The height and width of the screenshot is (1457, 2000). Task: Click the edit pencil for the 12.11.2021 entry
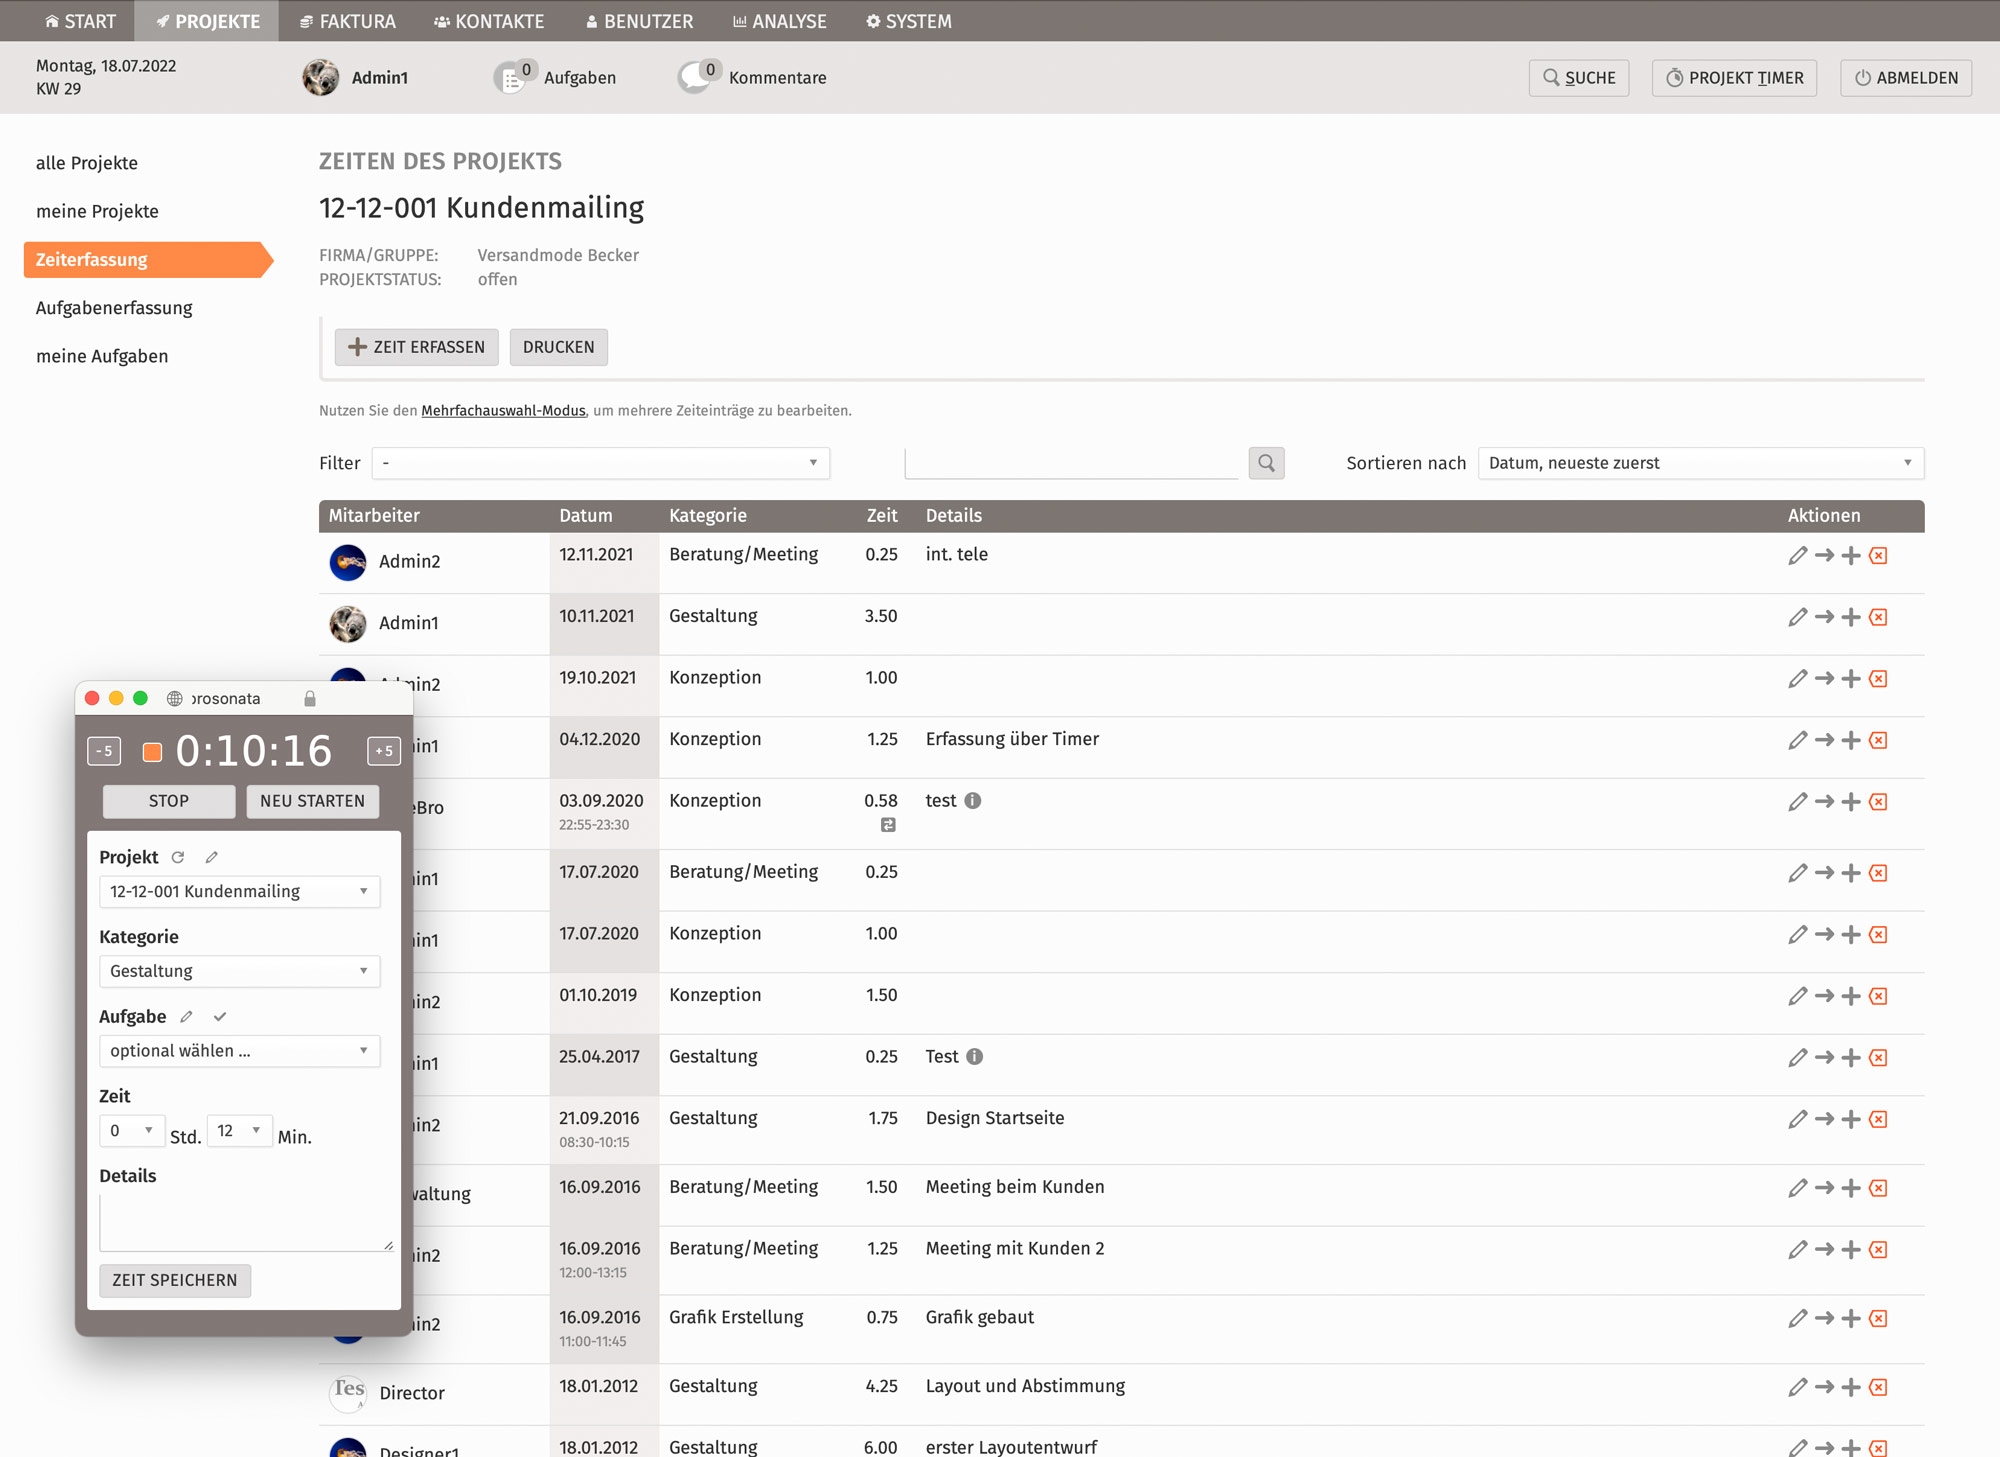pyautogui.click(x=1797, y=555)
